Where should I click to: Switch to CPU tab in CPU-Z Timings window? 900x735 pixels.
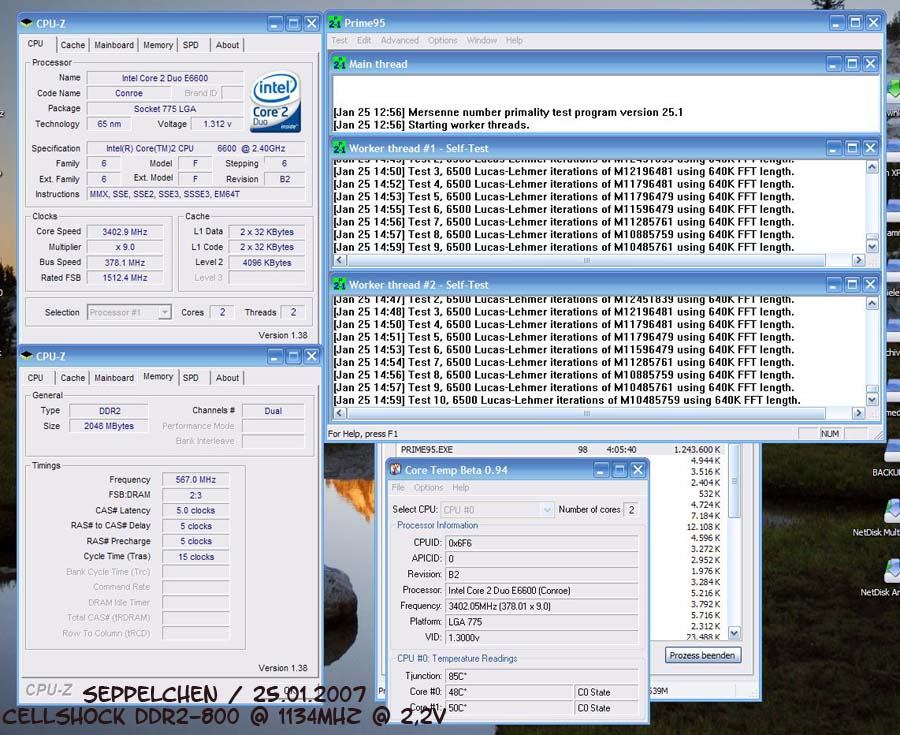tap(36, 378)
